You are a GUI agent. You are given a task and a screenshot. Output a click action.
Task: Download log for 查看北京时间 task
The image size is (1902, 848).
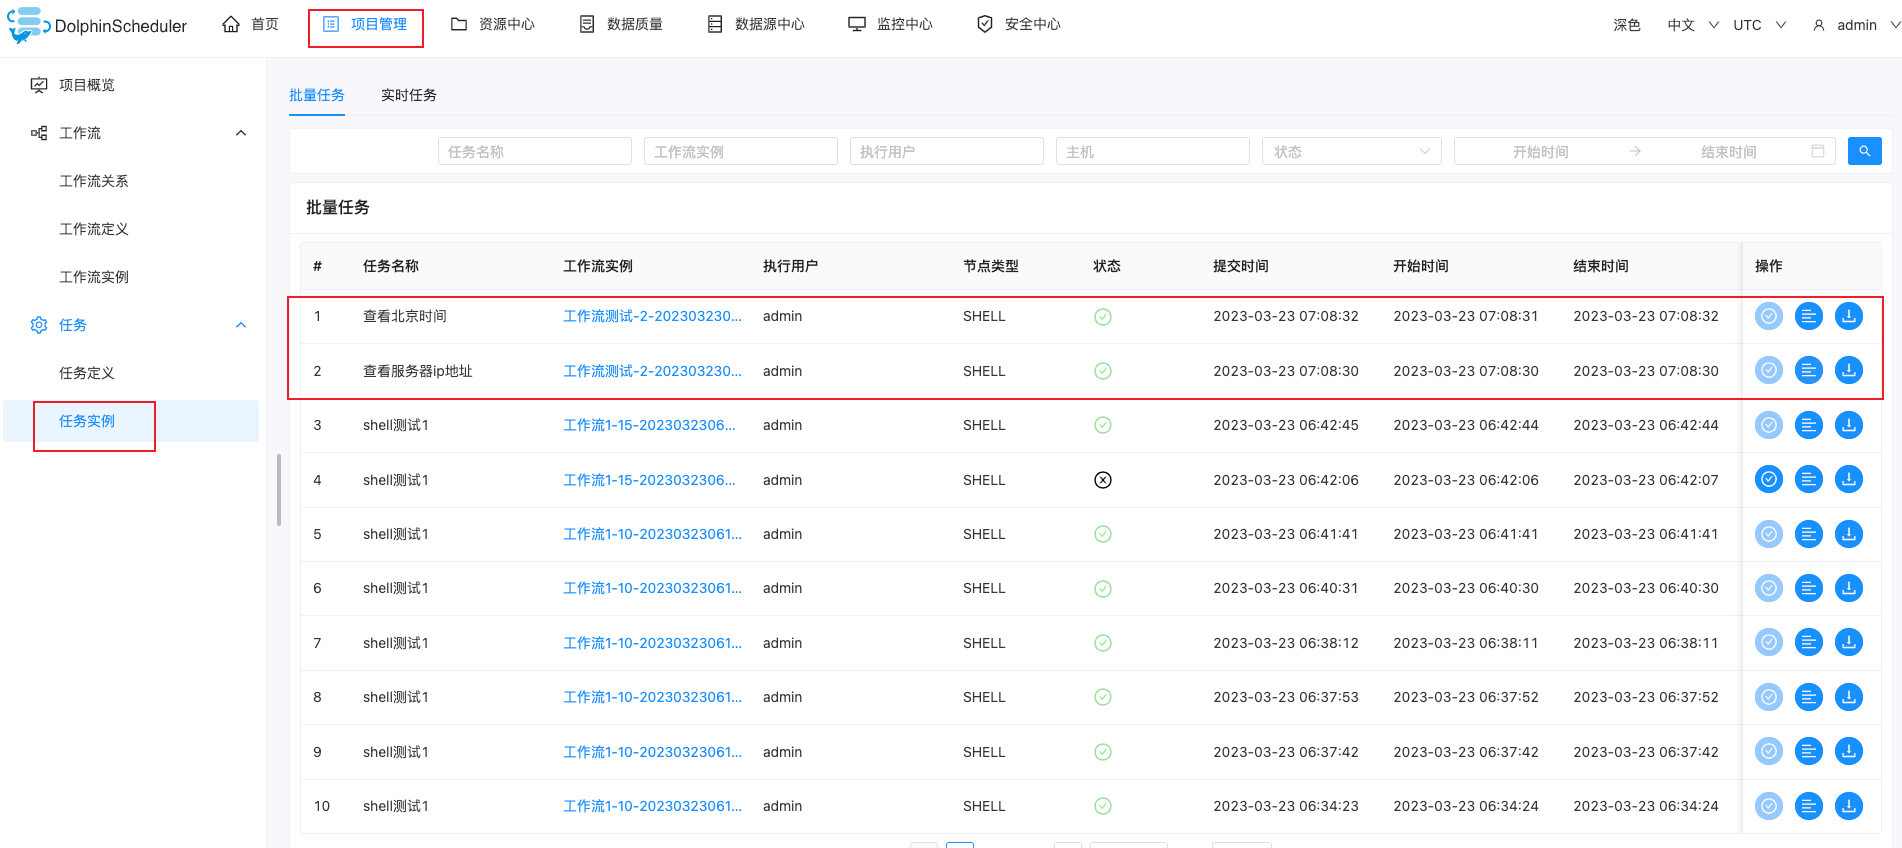[x=1849, y=316]
